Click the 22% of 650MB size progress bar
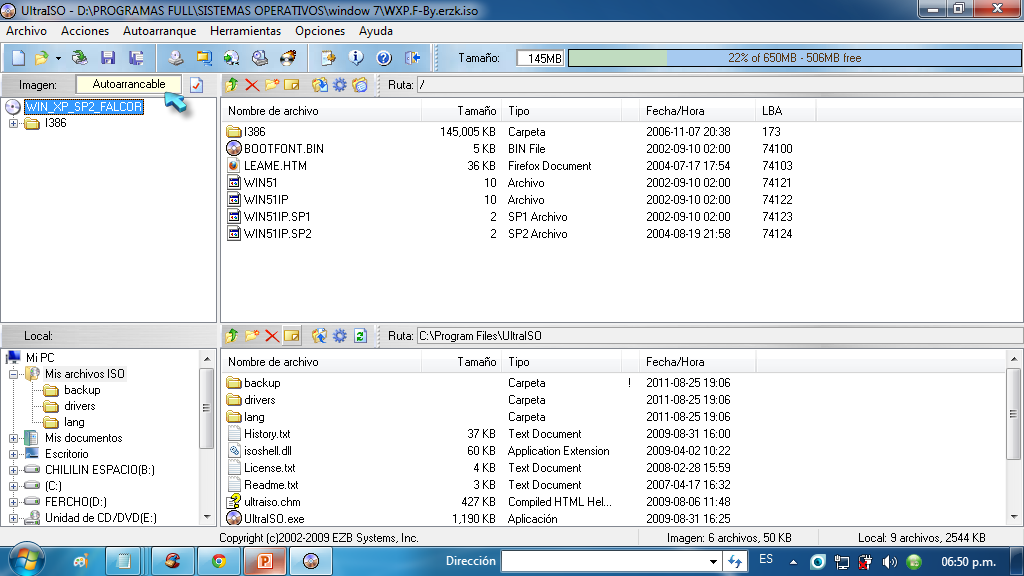Screen dimensions: 1024x576 (795, 58)
